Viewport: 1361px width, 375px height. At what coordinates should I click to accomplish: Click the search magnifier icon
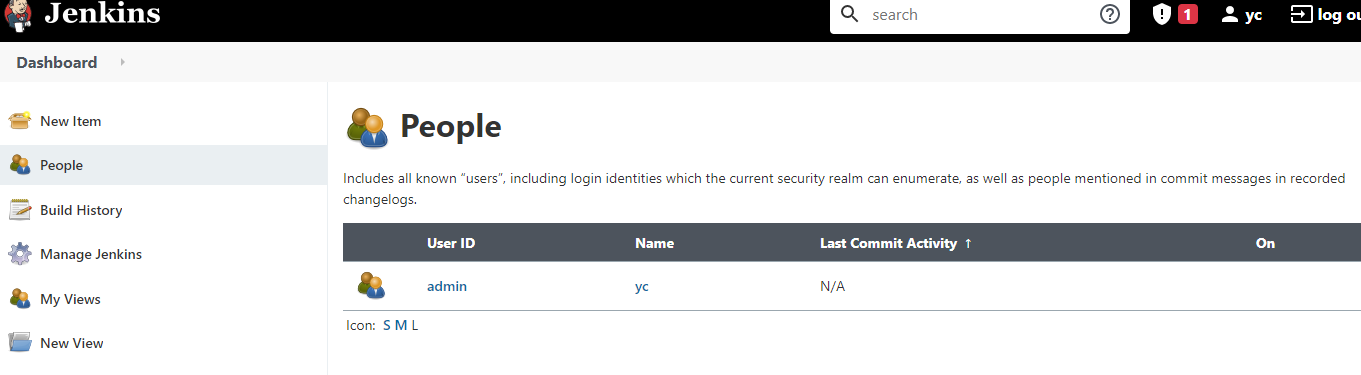[850, 14]
